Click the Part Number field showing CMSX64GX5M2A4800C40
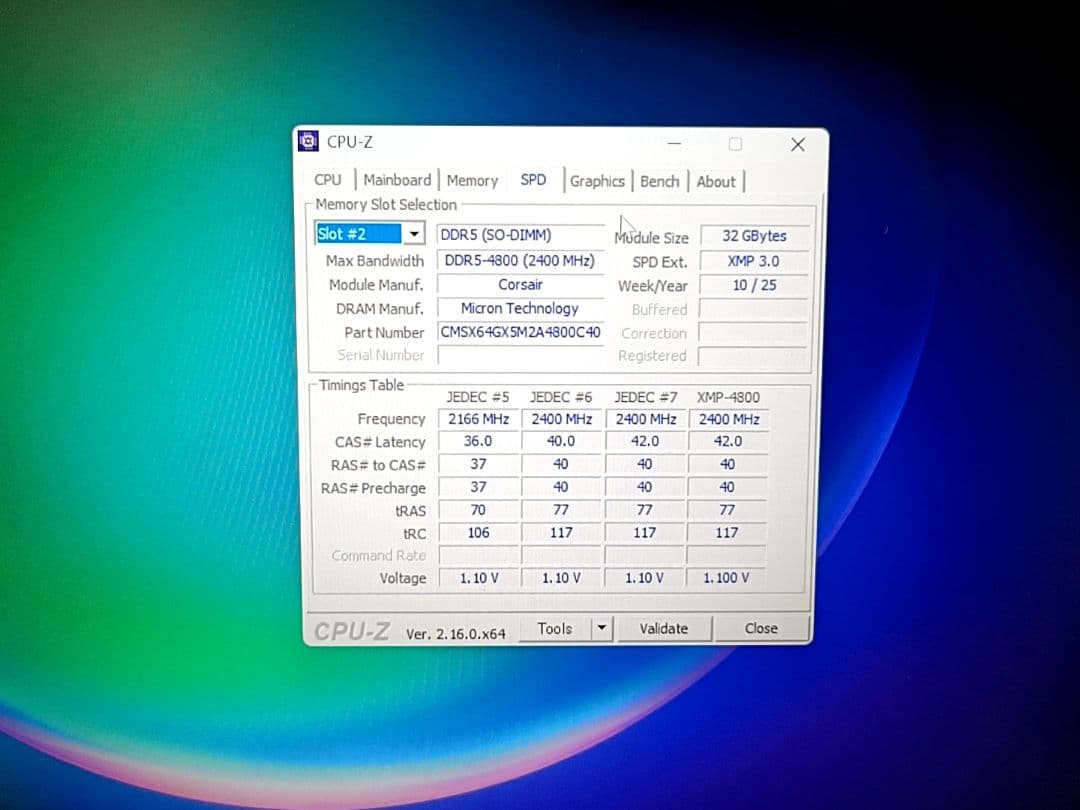 (x=520, y=332)
